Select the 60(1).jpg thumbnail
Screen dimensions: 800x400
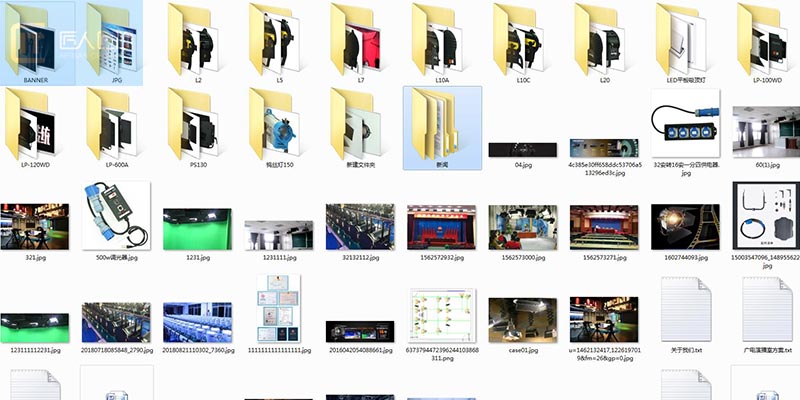766,132
